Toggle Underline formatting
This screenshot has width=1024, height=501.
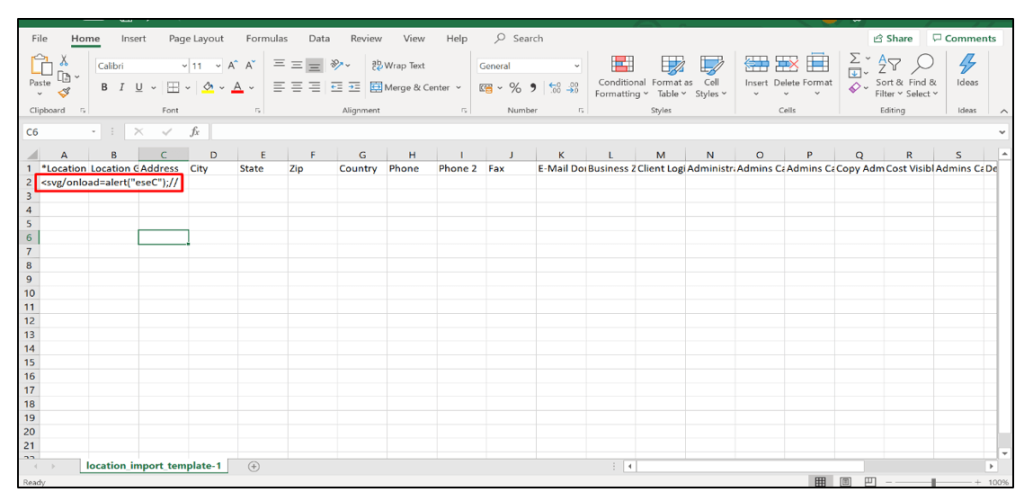(138, 87)
